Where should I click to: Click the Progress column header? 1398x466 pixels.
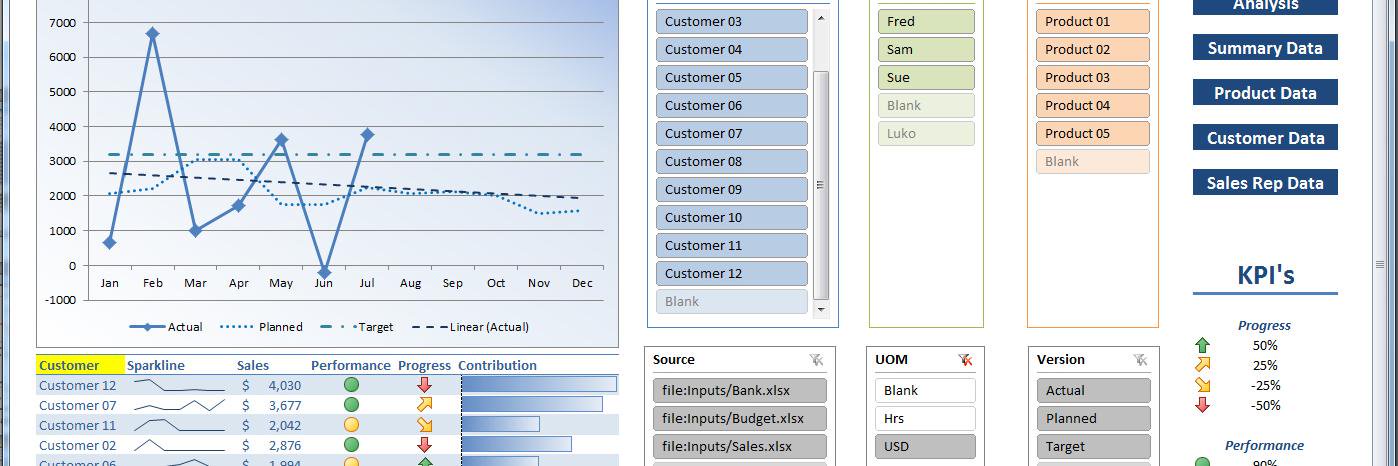click(425, 365)
